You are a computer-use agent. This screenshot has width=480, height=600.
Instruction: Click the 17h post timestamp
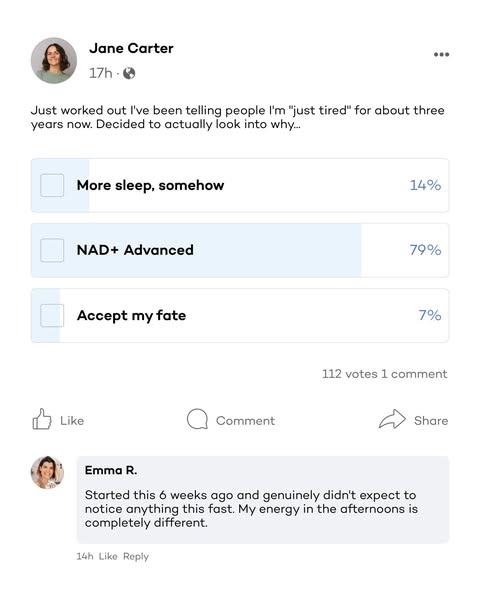click(101, 73)
